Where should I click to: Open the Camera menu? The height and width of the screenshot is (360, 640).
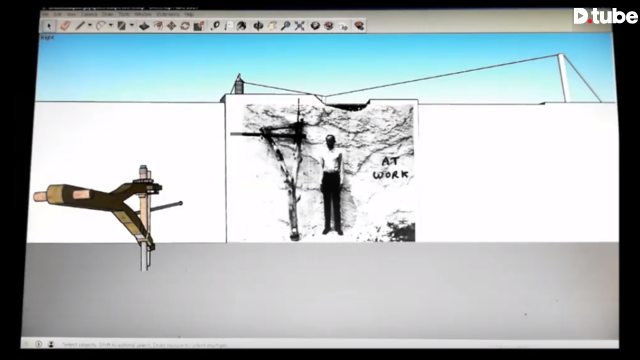pos(89,14)
